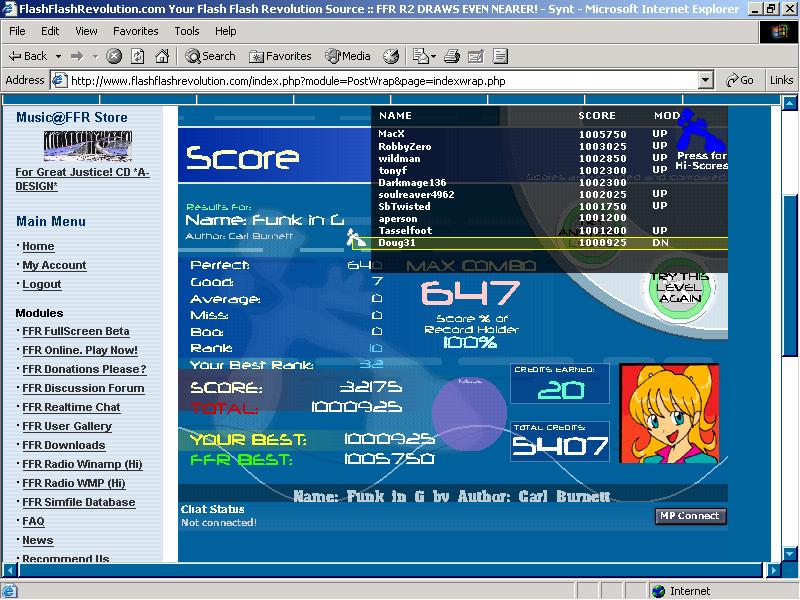Viewport: 800px width, 600px height.
Task: Open the Media toolbar button
Action: click(348, 56)
